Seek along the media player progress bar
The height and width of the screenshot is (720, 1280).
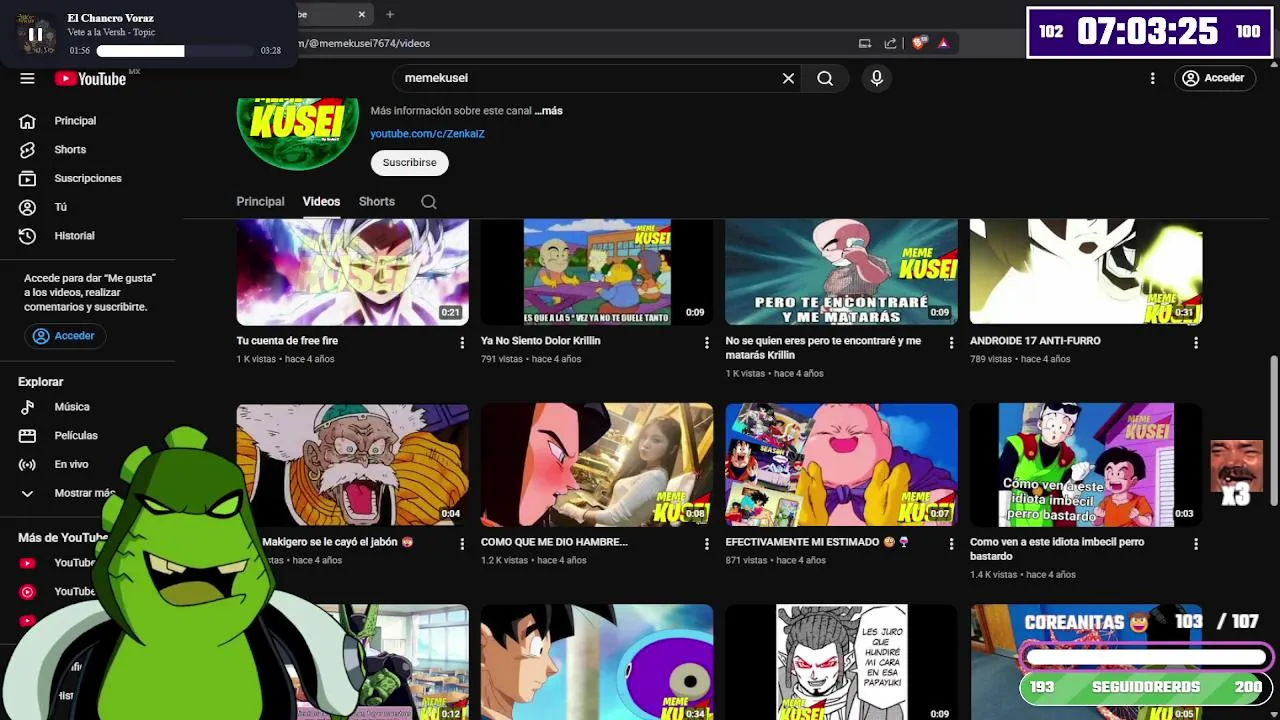coord(175,50)
